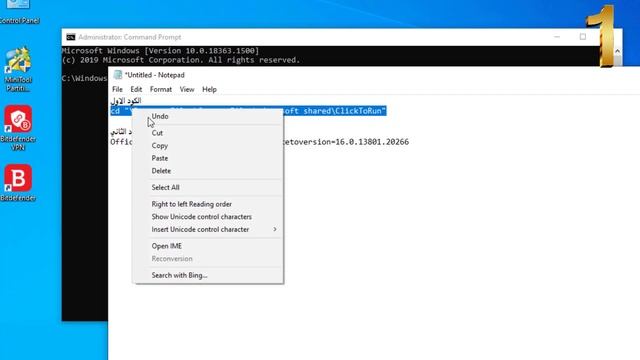Toggle Right to left Reading order
Viewport: 640px width, 360px height.
point(208,204)
